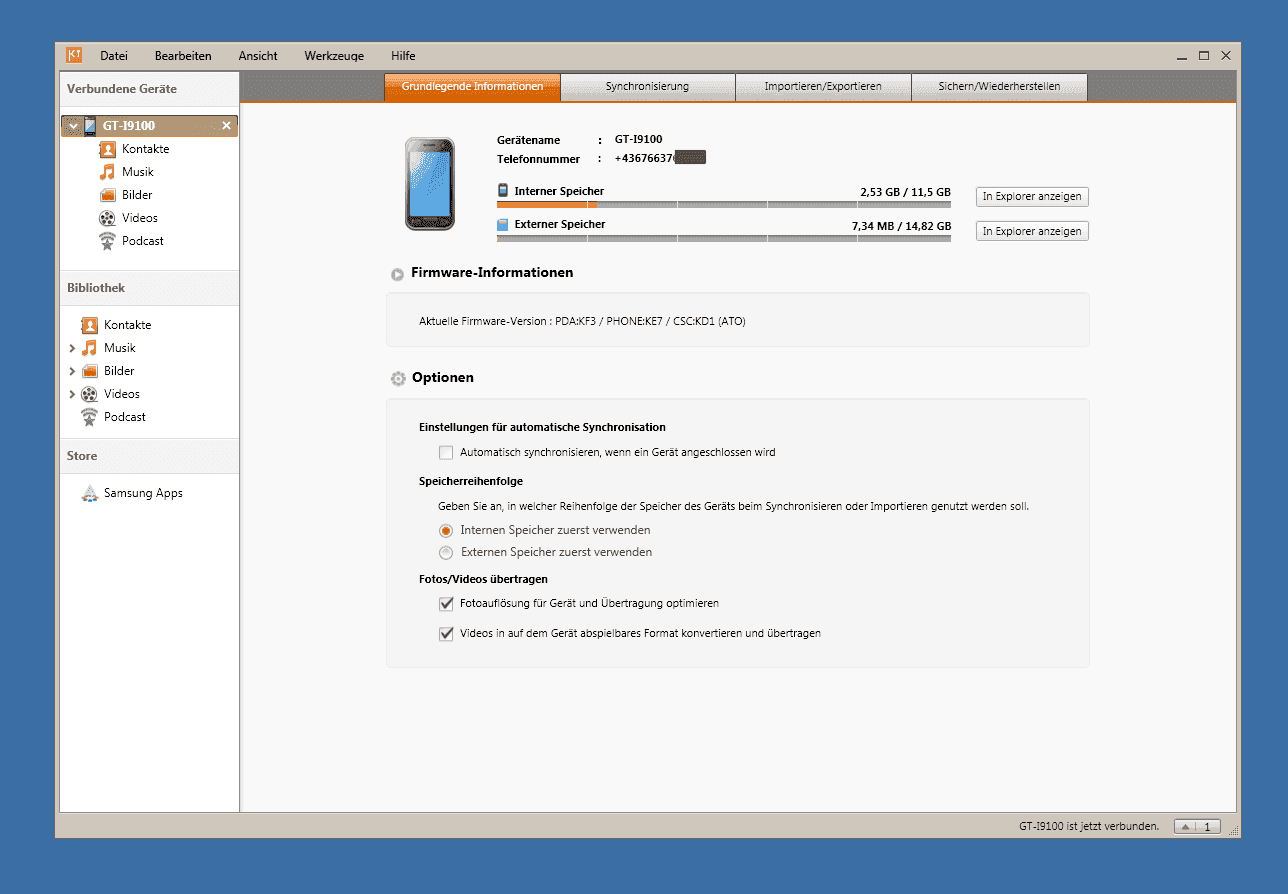The height and width of the screenshot is (894, 1288).
Task: Expand Bilder in Bibliothek
Action: (x=72, y=371)
